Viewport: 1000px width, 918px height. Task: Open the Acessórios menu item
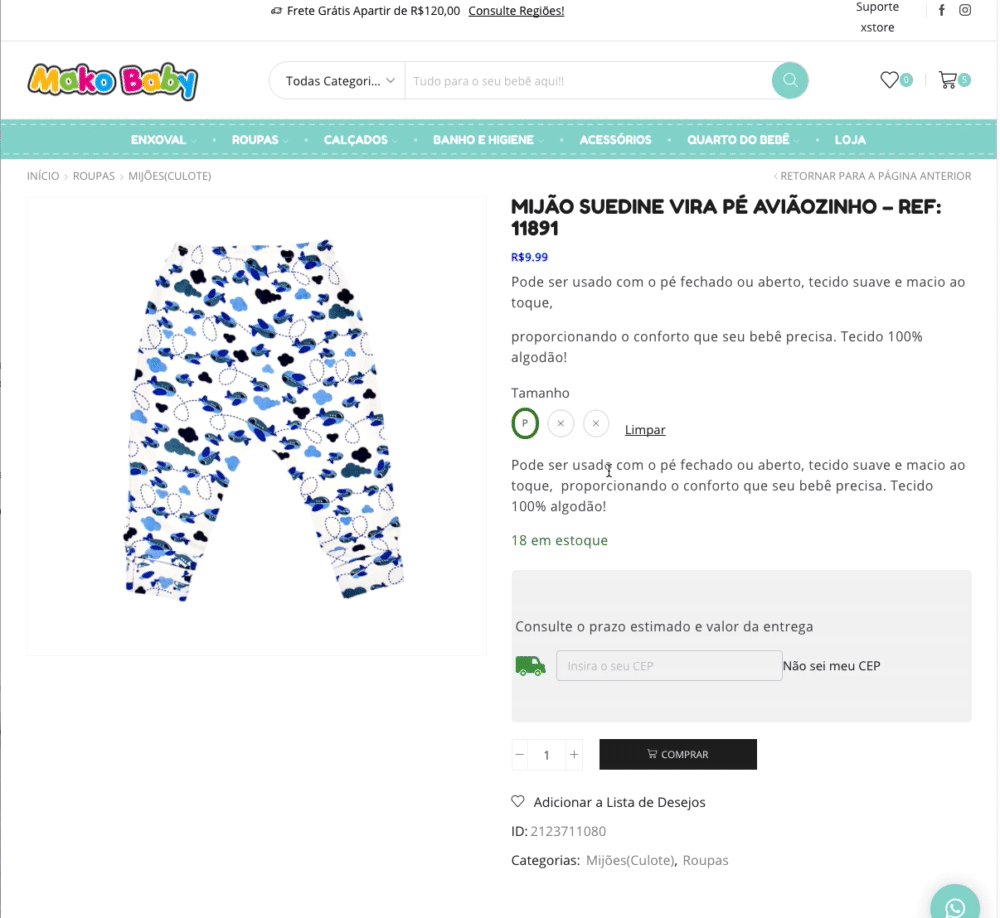[615, 140]
